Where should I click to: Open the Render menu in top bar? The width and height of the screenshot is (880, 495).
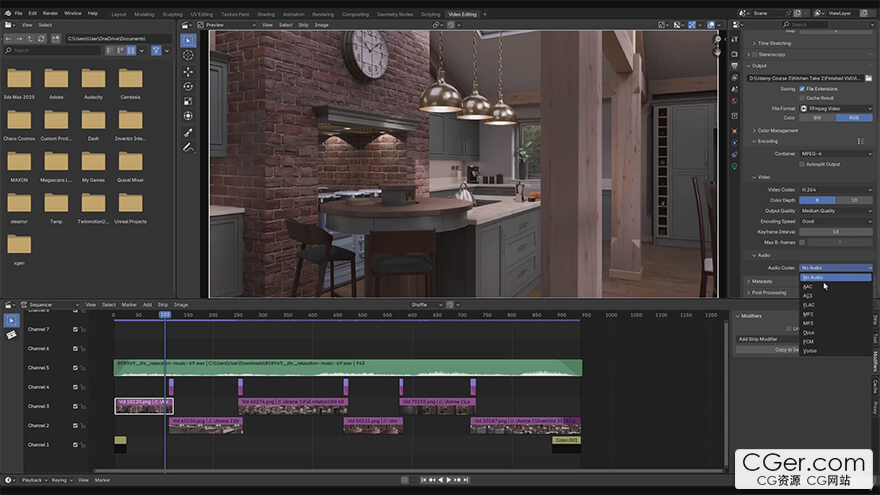point(50,13)
